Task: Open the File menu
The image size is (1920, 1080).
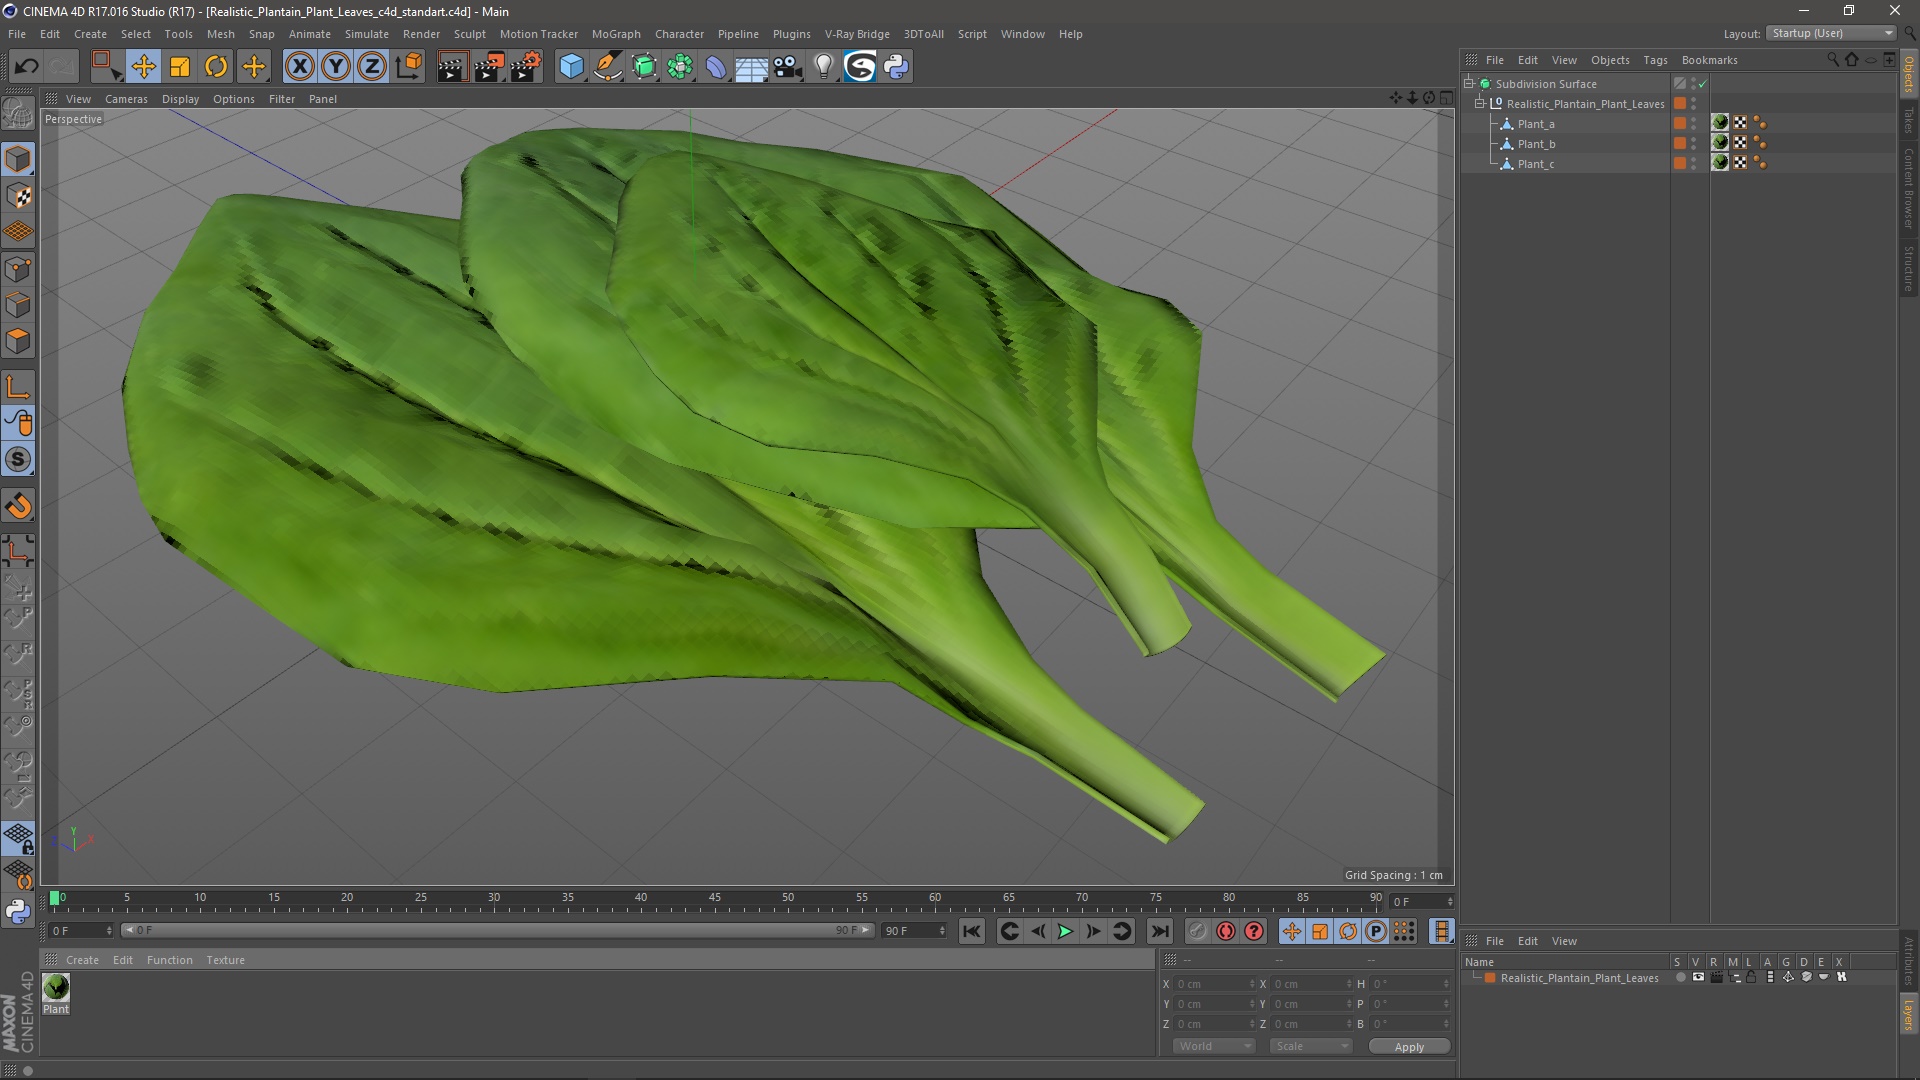Action: click(17, 34)
